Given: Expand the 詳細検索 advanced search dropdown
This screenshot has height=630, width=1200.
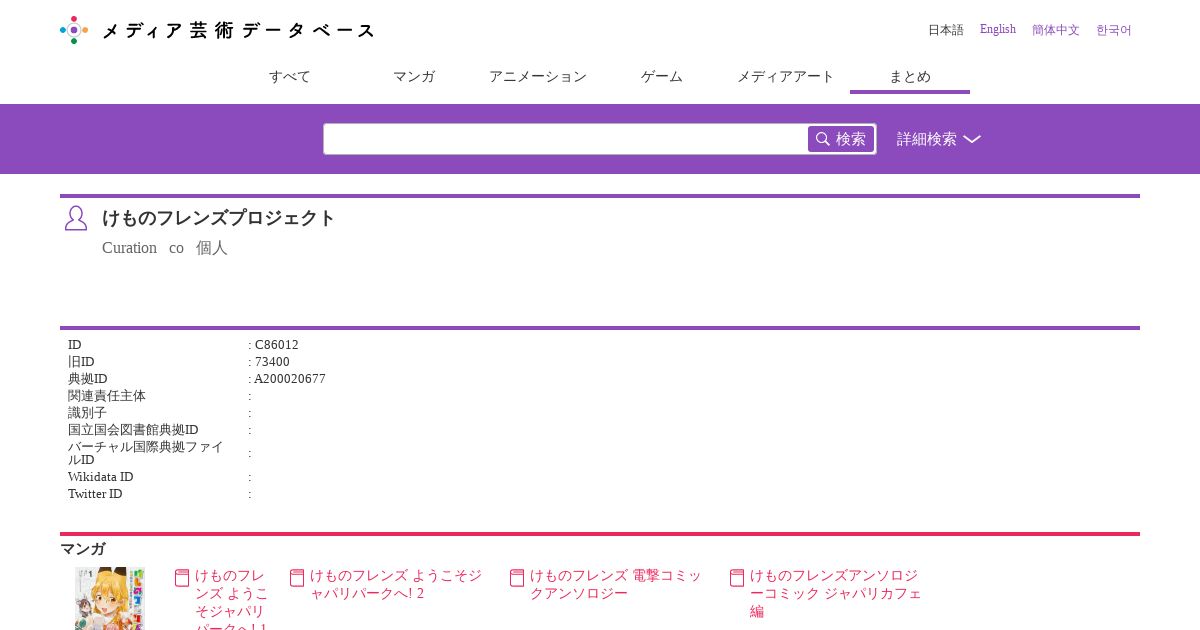Looking at the screenshot, I should 938,139.
